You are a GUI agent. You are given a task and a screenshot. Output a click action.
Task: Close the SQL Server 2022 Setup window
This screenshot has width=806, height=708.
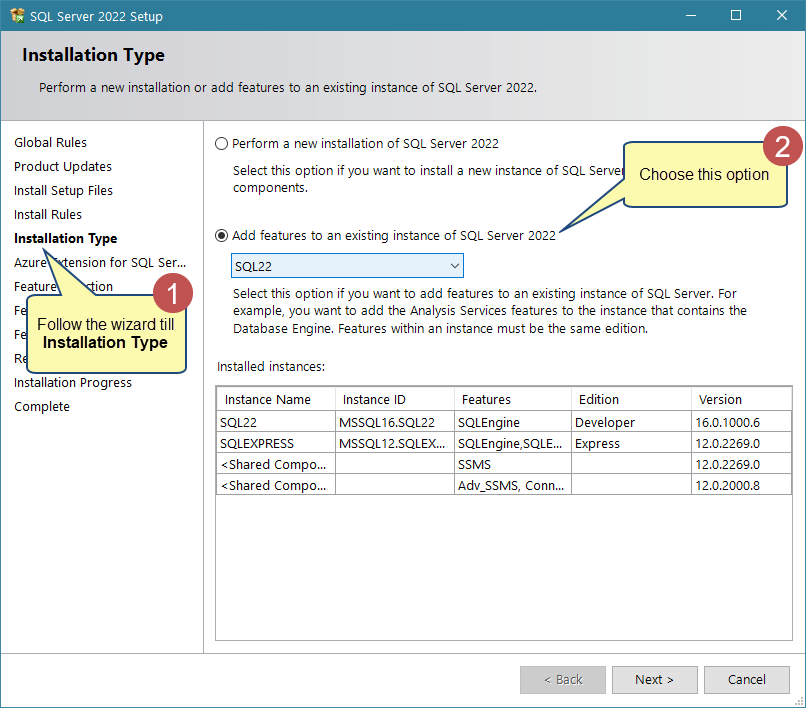pos(782,15)
